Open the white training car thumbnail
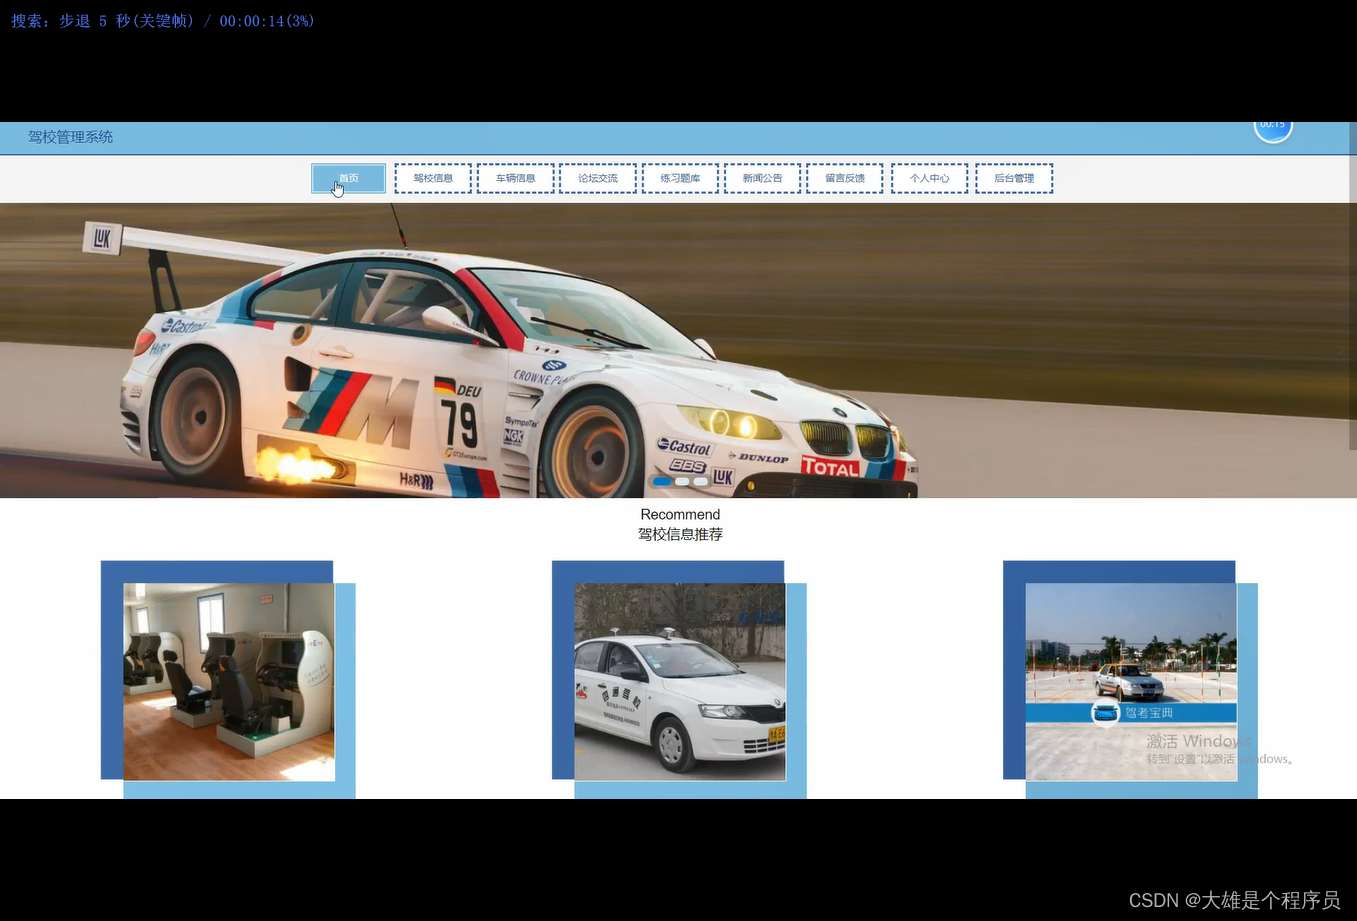This screenshot has width=1357, height=921. [x=680, y=681]
